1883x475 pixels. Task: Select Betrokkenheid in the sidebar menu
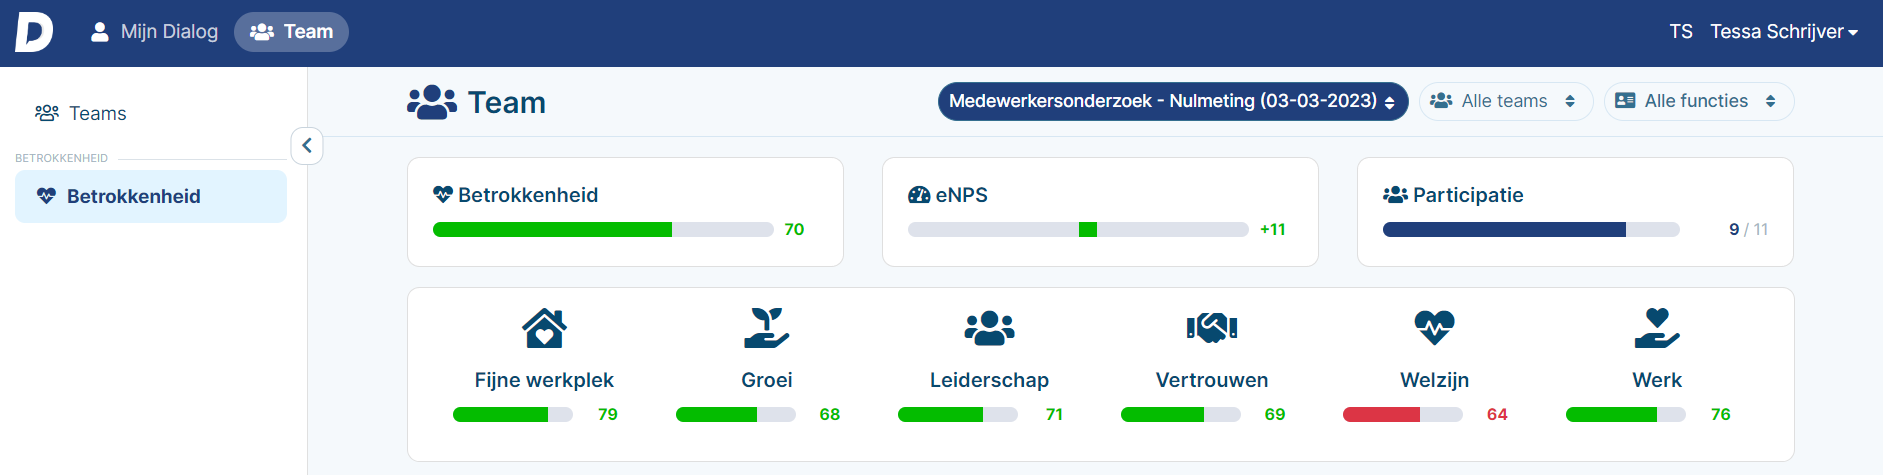pyautogui.click(x=151, y=196)
